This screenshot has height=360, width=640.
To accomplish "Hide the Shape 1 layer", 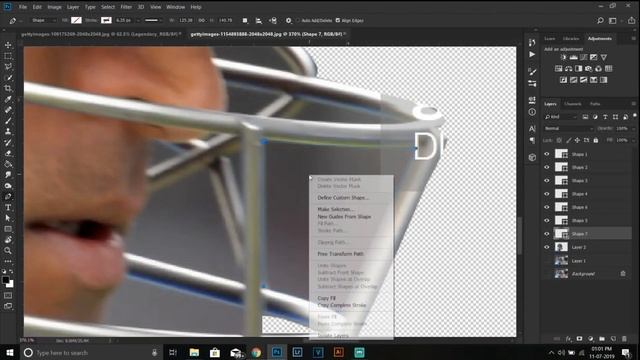I will click(547, 154).
